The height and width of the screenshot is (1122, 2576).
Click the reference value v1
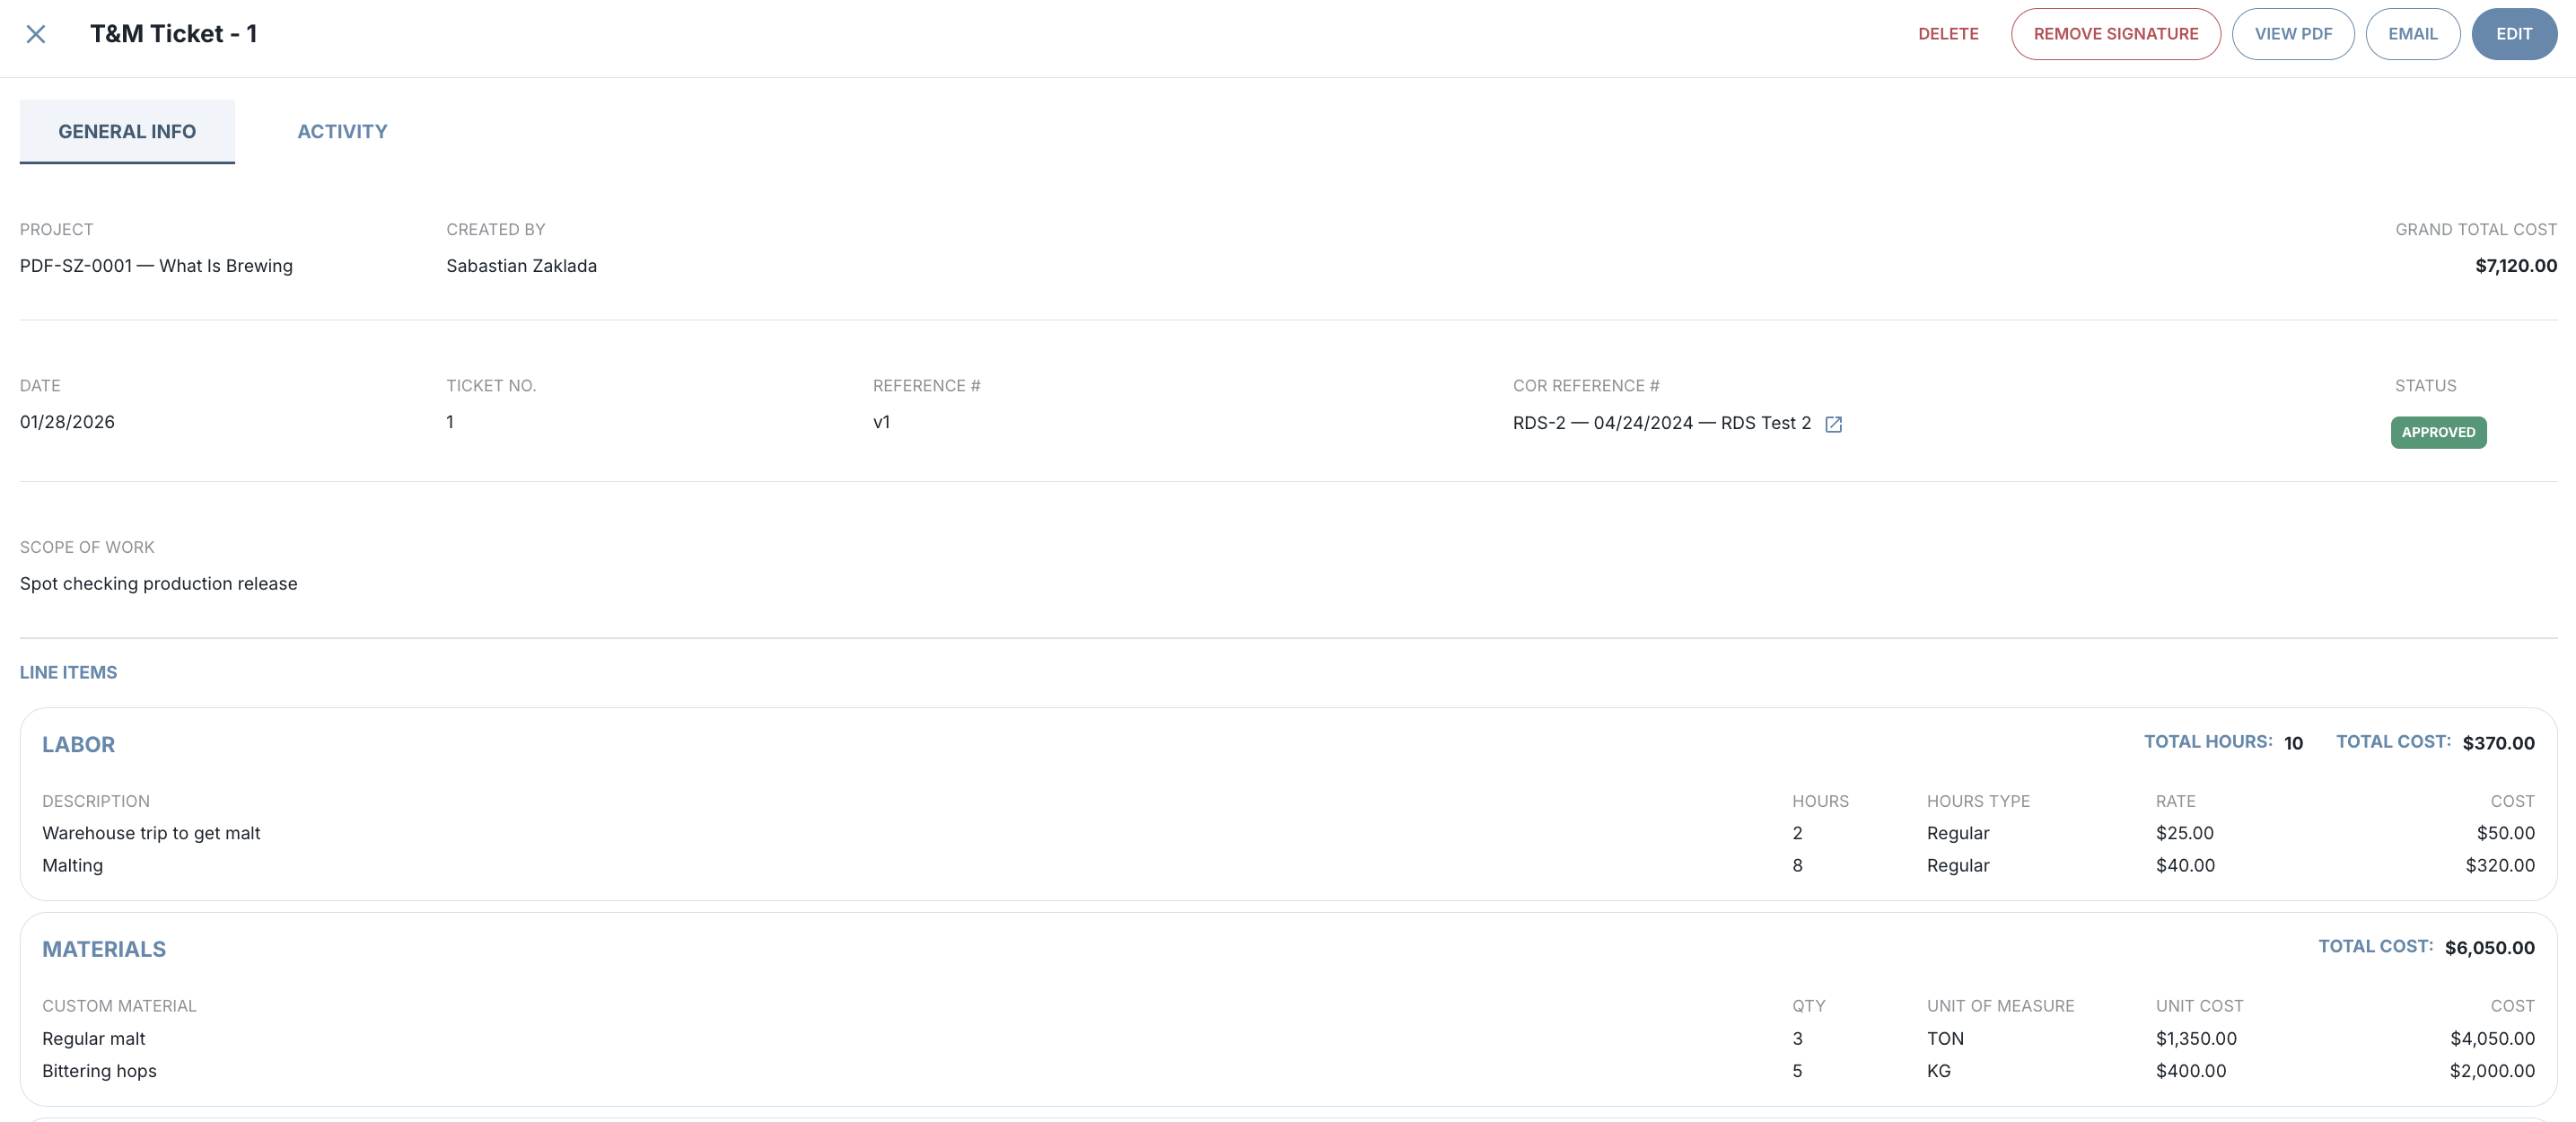click(881, 422)
